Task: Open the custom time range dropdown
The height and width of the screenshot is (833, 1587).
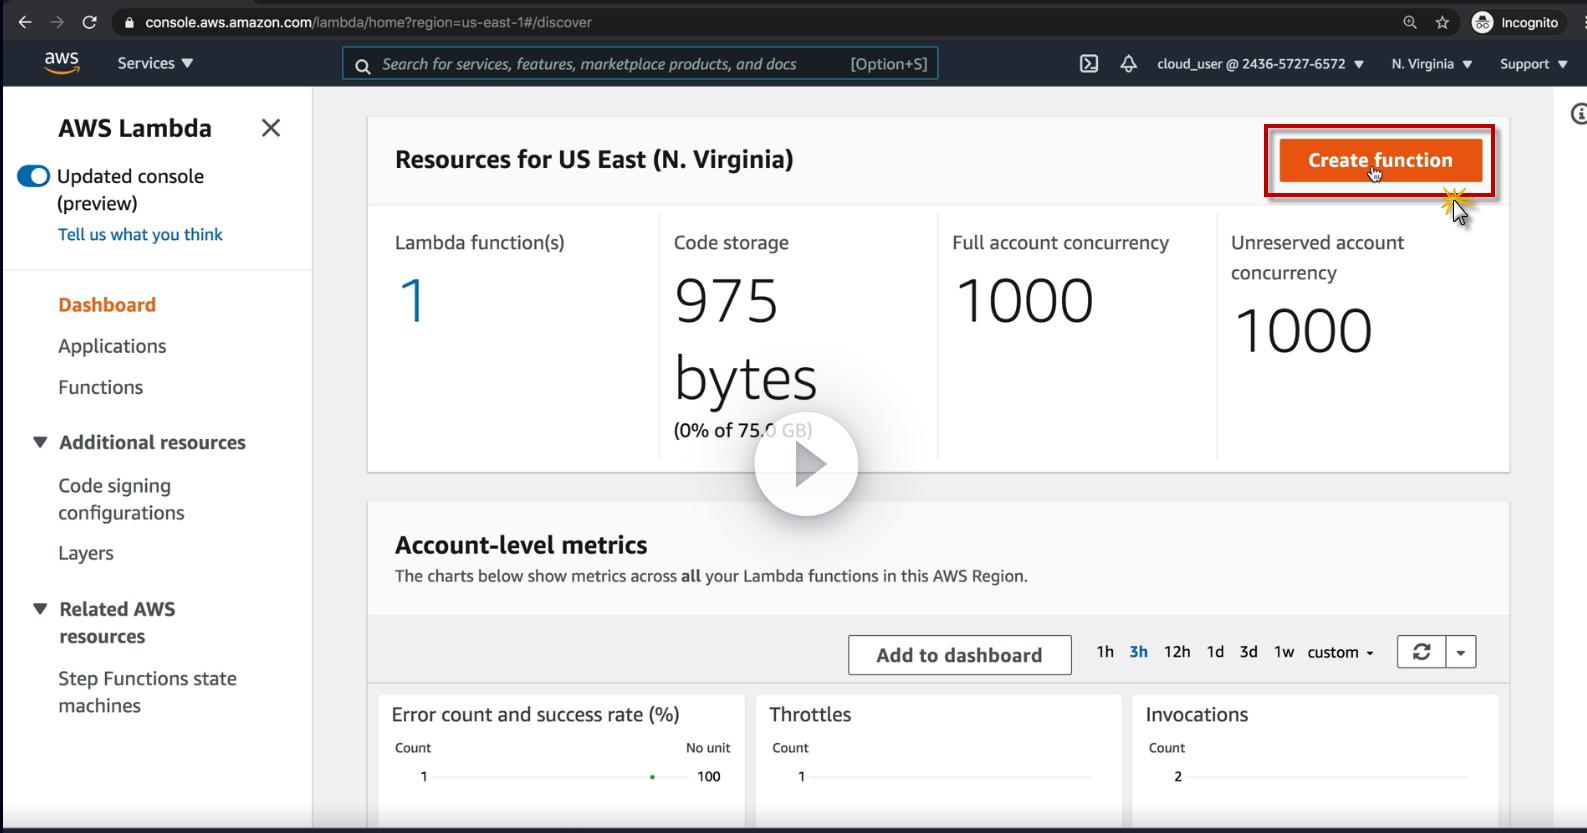Action: click(1340, 652)
